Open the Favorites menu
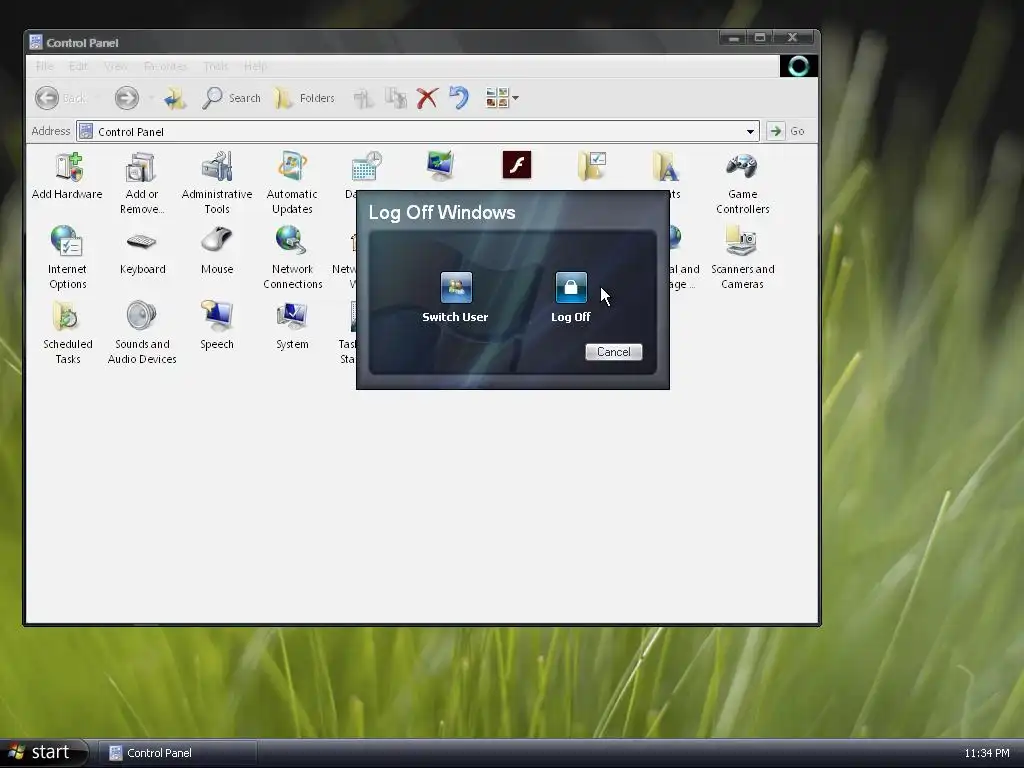The image size is (1024, 768). (165, 66)
